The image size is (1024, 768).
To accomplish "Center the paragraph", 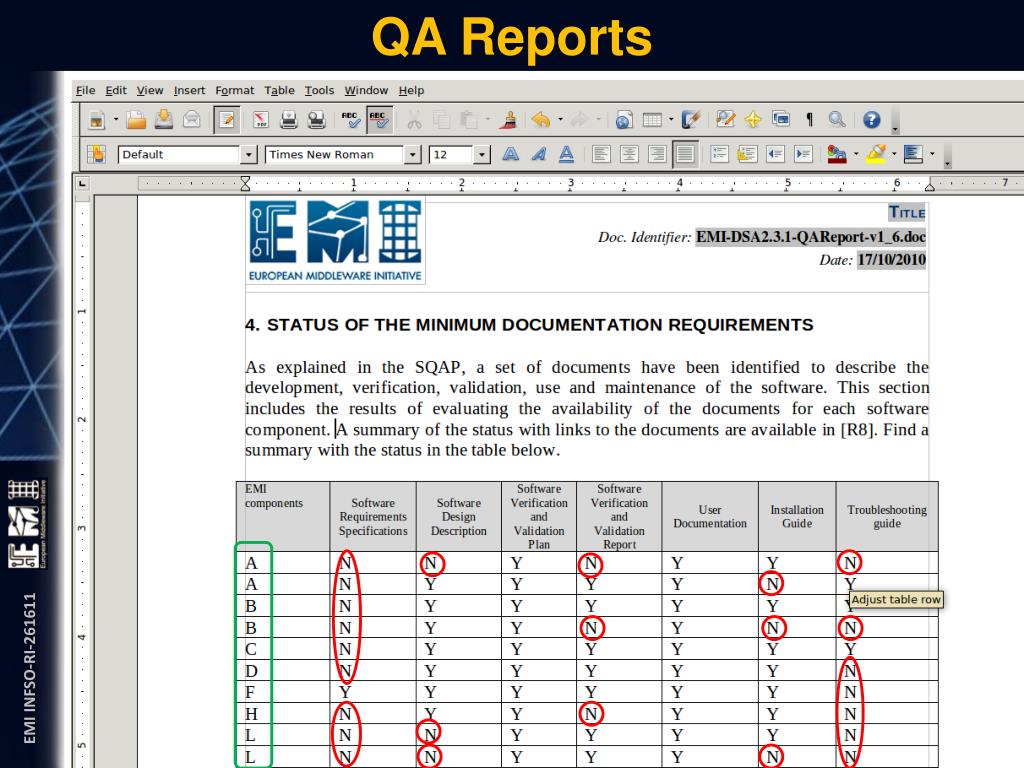I will tap(629, 155).
